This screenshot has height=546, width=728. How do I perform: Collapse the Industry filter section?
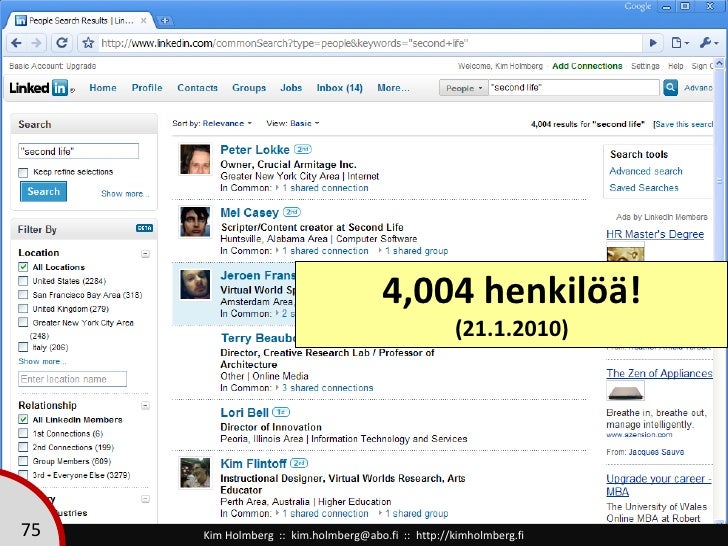point(145,499)
